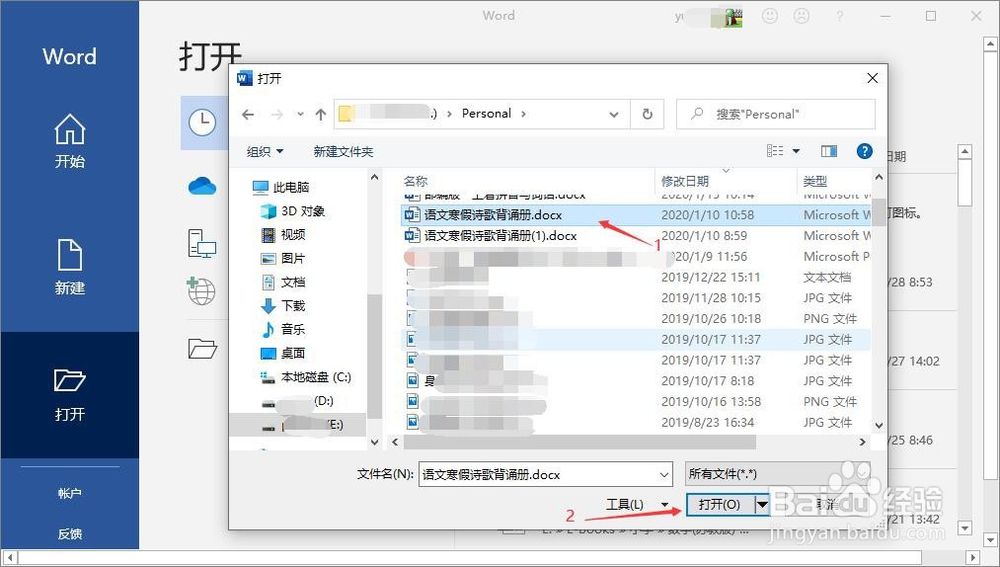Click 新建文件夹 to create folder
Image resolution: width=1000 pixels, height=567 pixels.
(343, 152)
